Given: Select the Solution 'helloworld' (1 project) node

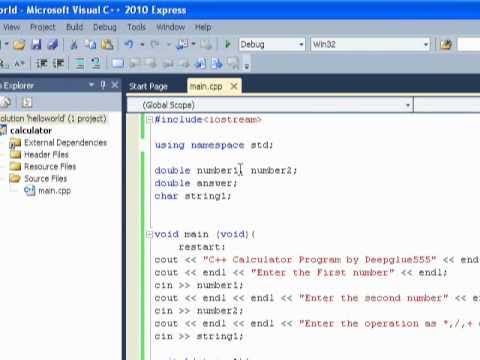Looking at the screenshot, I should [x=53, y=118].
